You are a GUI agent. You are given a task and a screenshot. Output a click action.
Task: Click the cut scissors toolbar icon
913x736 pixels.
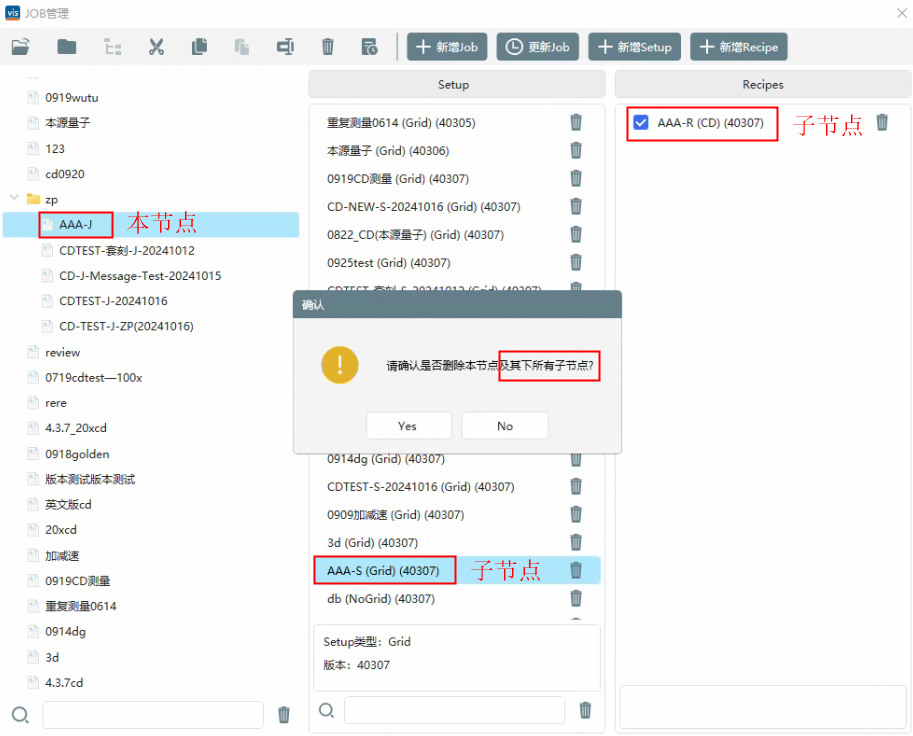click(156, 47)
